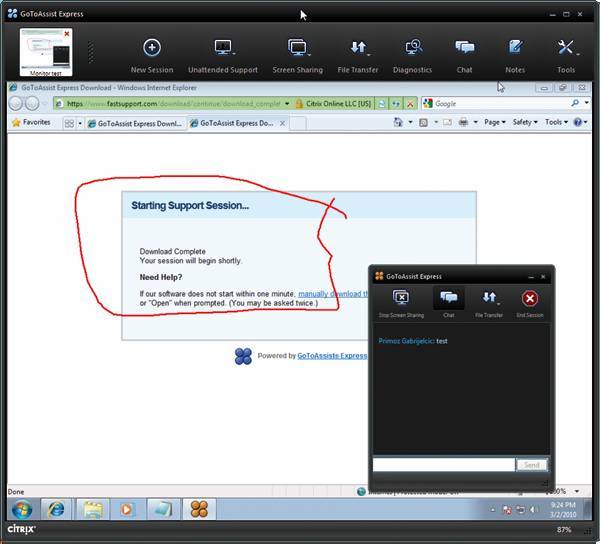This screenshot has height=544, width=600.
Task: Click the Windows Start button
Action: (22, 510)
